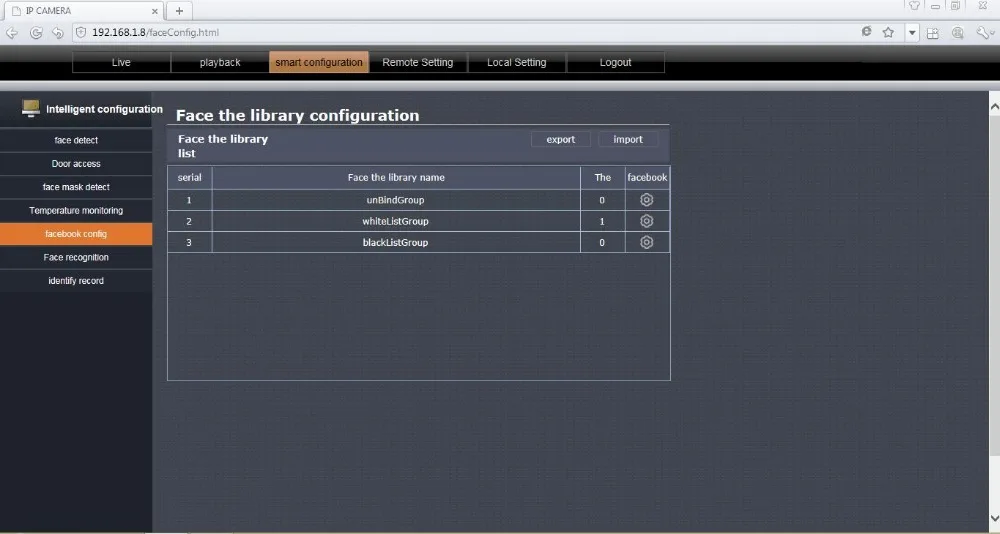Reload page with browser refresh icon
Viewport: 1000px width, 534px height.
[36, 33]
